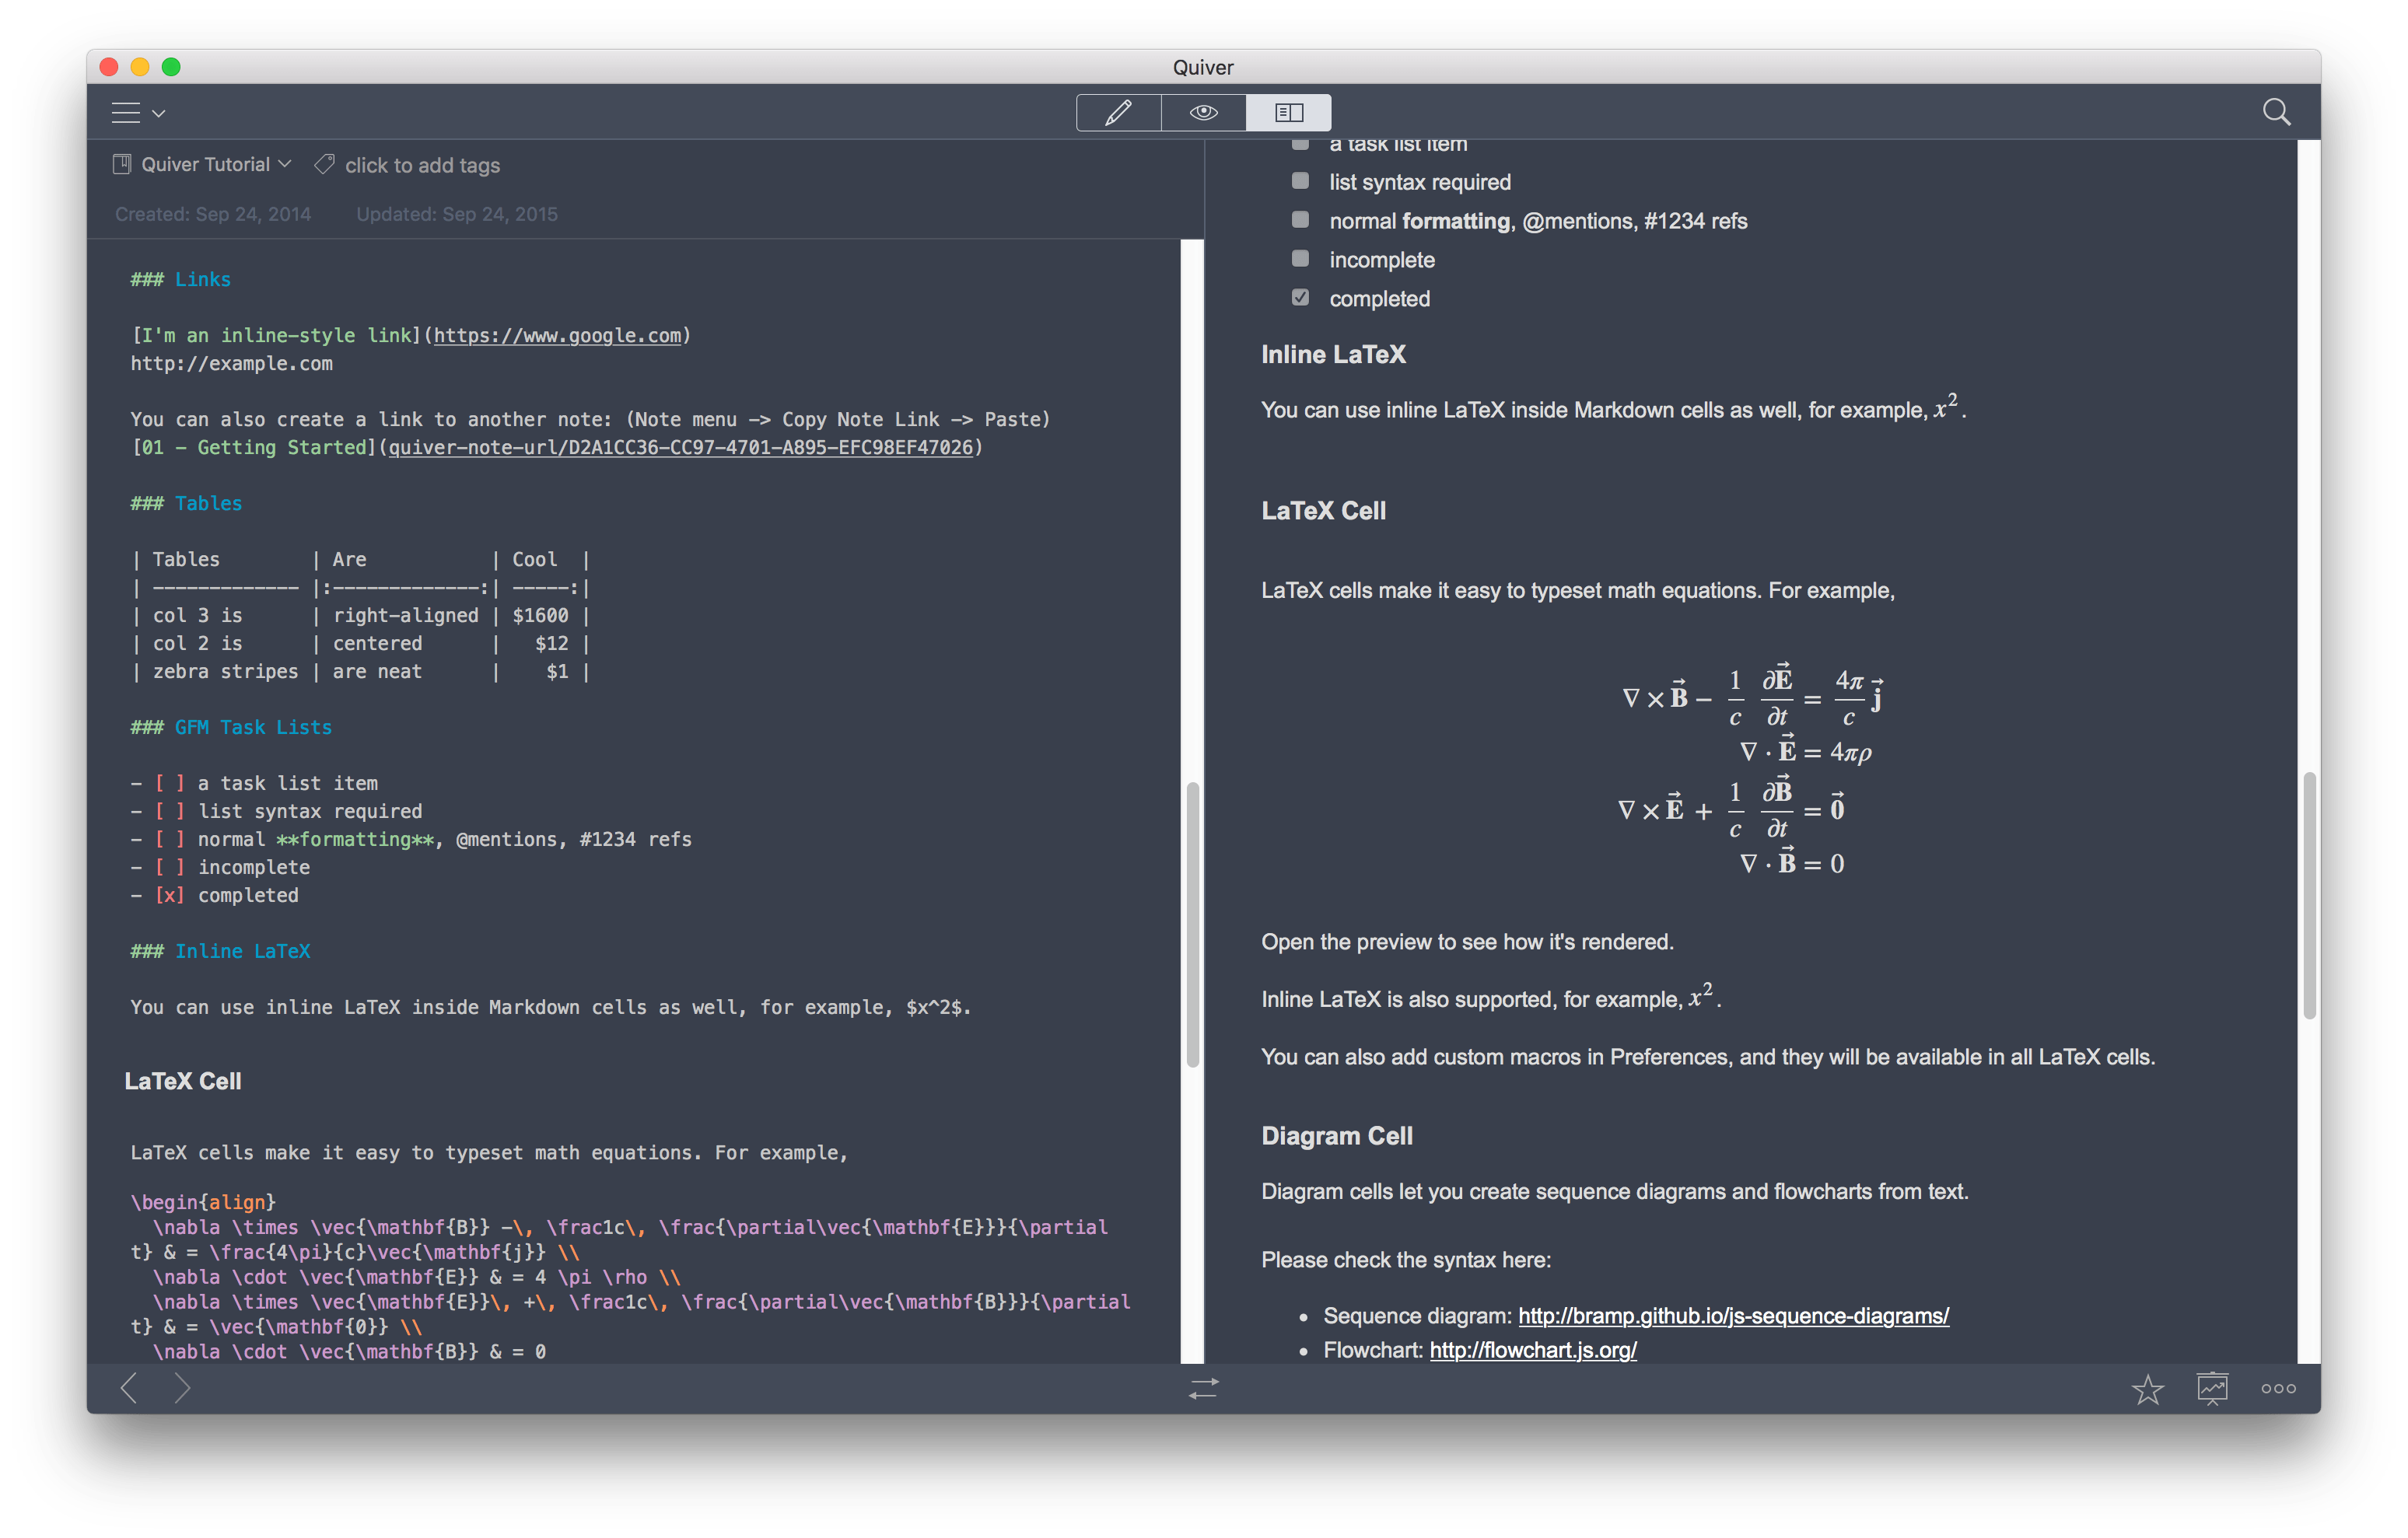This screenshot has width=2408, height=1538.
Task: Open the three-dots more options menu
Action: [x=2278, y=1388]
